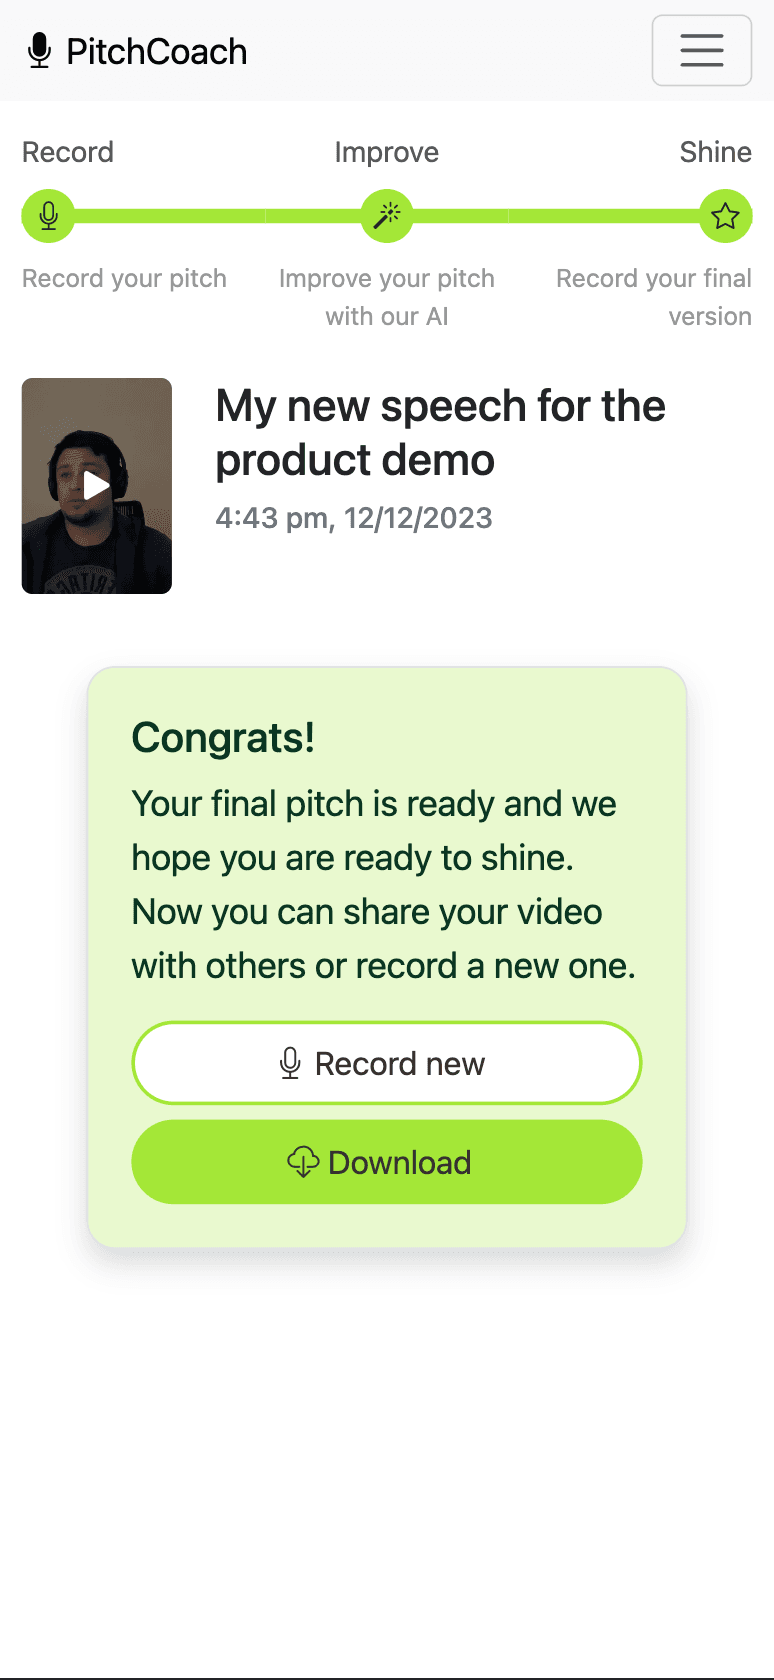Select the Record step microphone circle
Screen dimensions: 774x1680
(x=48, y=216)
